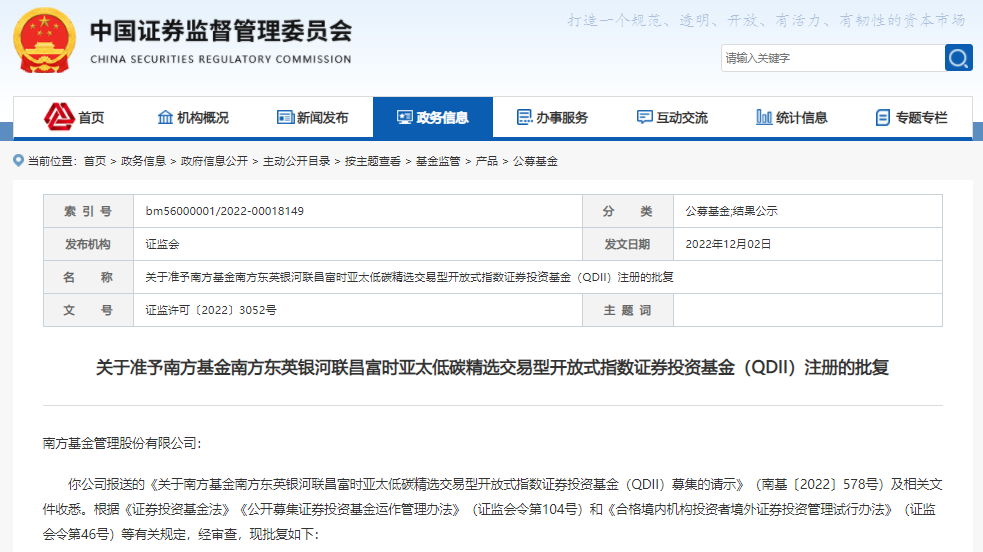Click the newspaper icon beside 新闻发布
Image resolution: width=983 pixels, height=552 pixels.
(285, 117)
